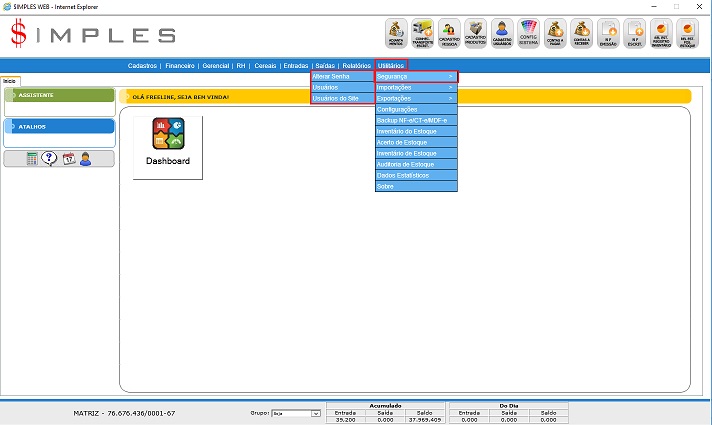Click the Atalhos panel header

[60, 127]
